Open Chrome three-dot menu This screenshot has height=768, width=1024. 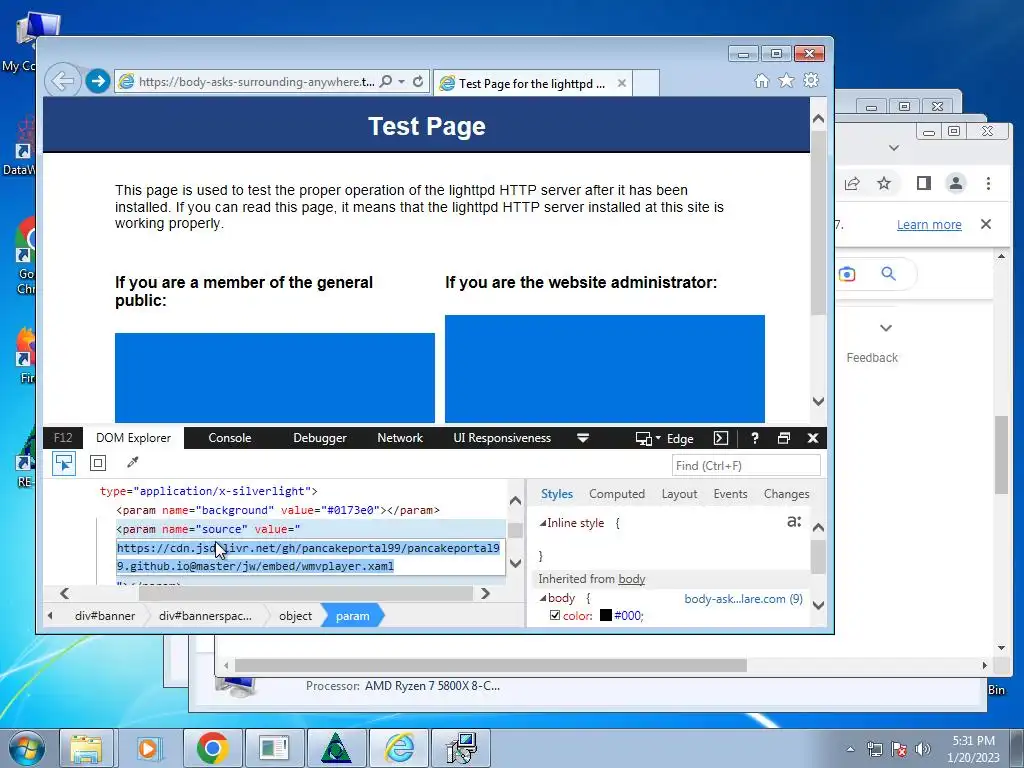(988, 184)
